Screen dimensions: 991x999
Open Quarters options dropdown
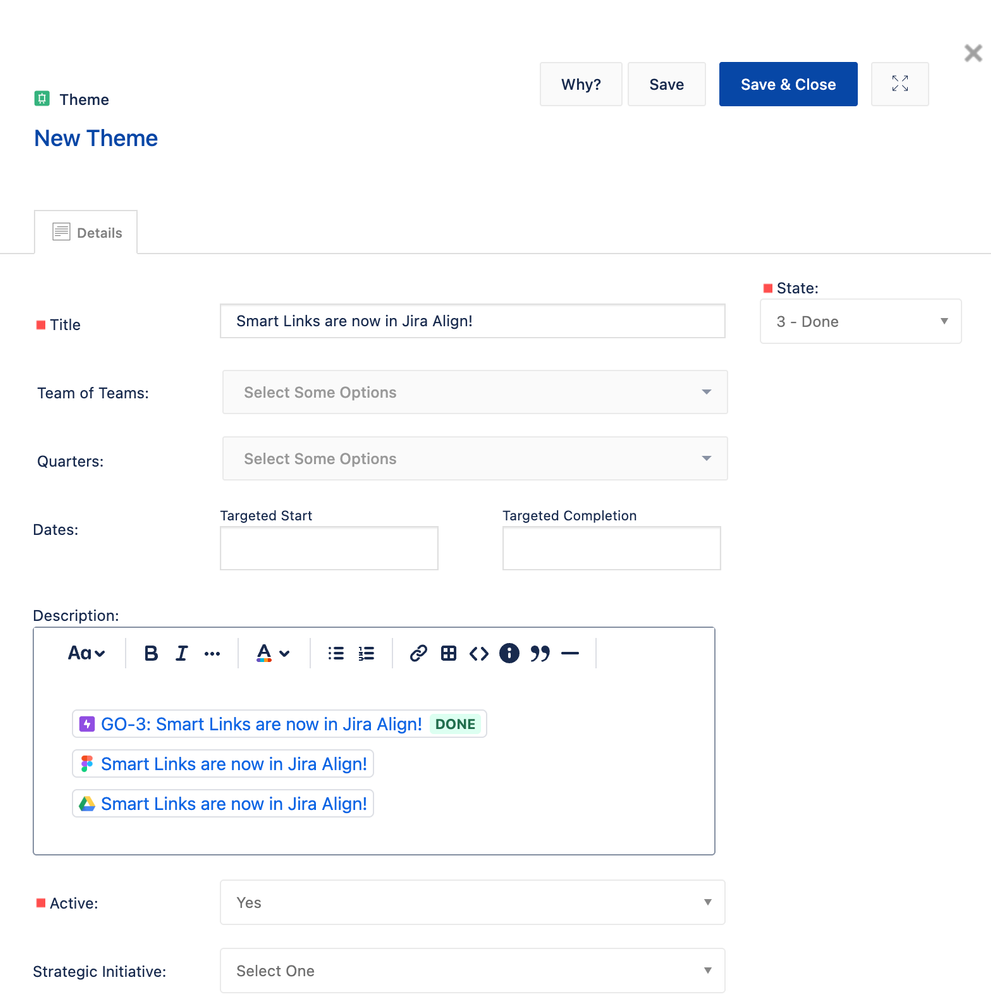tap(475, 459)
